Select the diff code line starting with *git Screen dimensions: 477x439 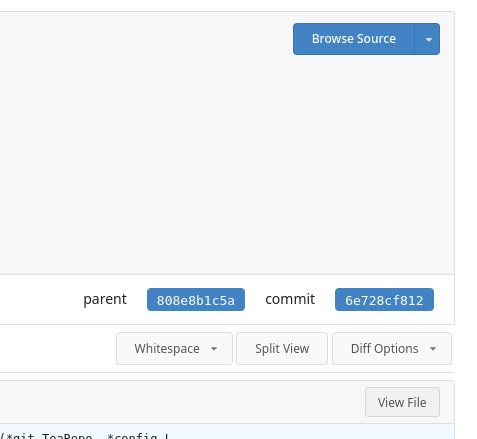coord(227,432)
